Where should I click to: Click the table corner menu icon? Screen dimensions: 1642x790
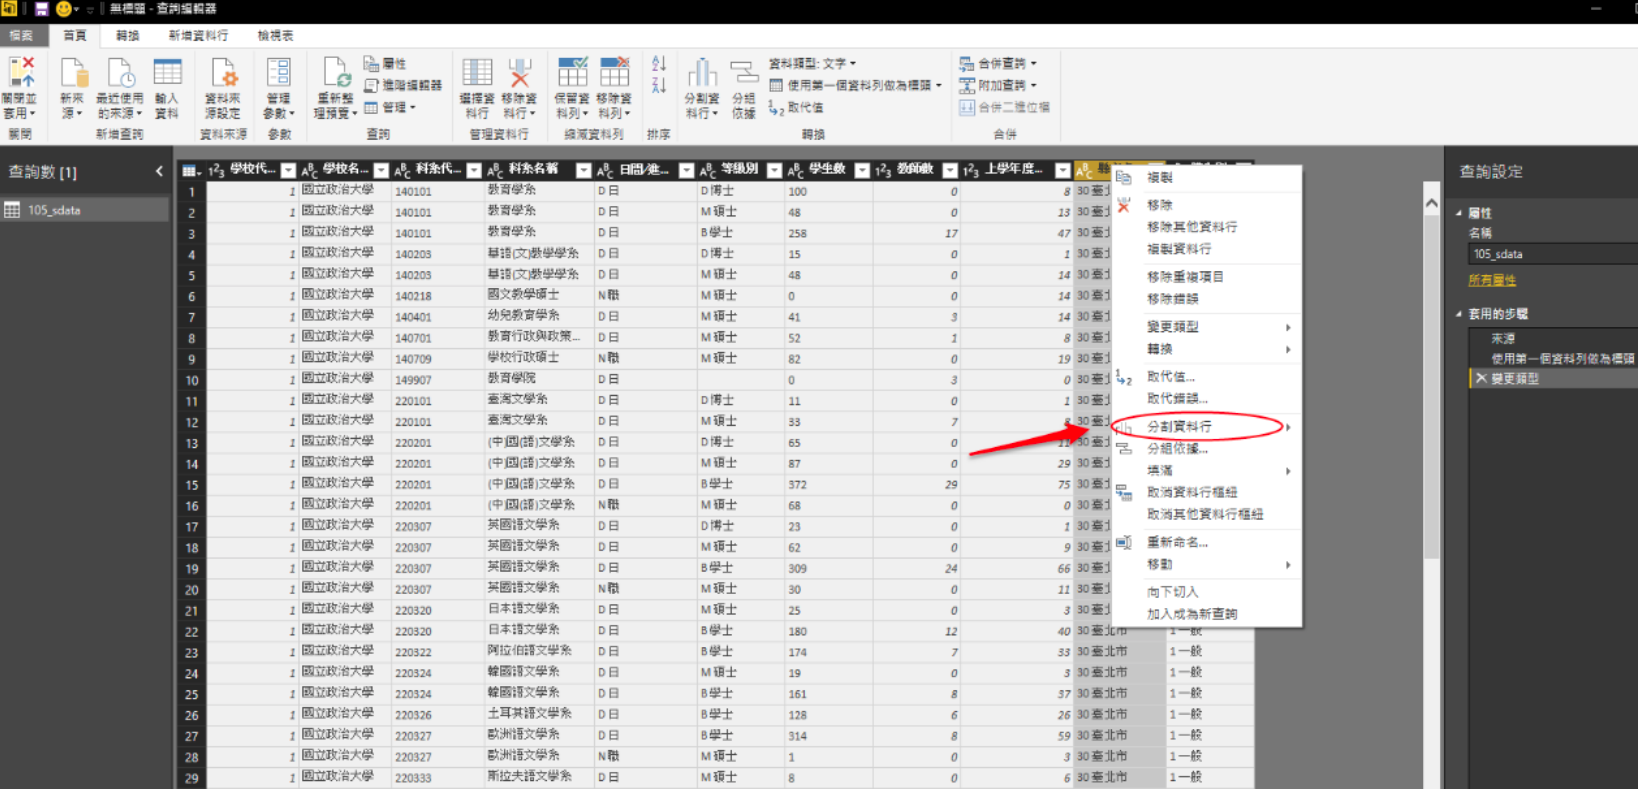tap(190, 170)
